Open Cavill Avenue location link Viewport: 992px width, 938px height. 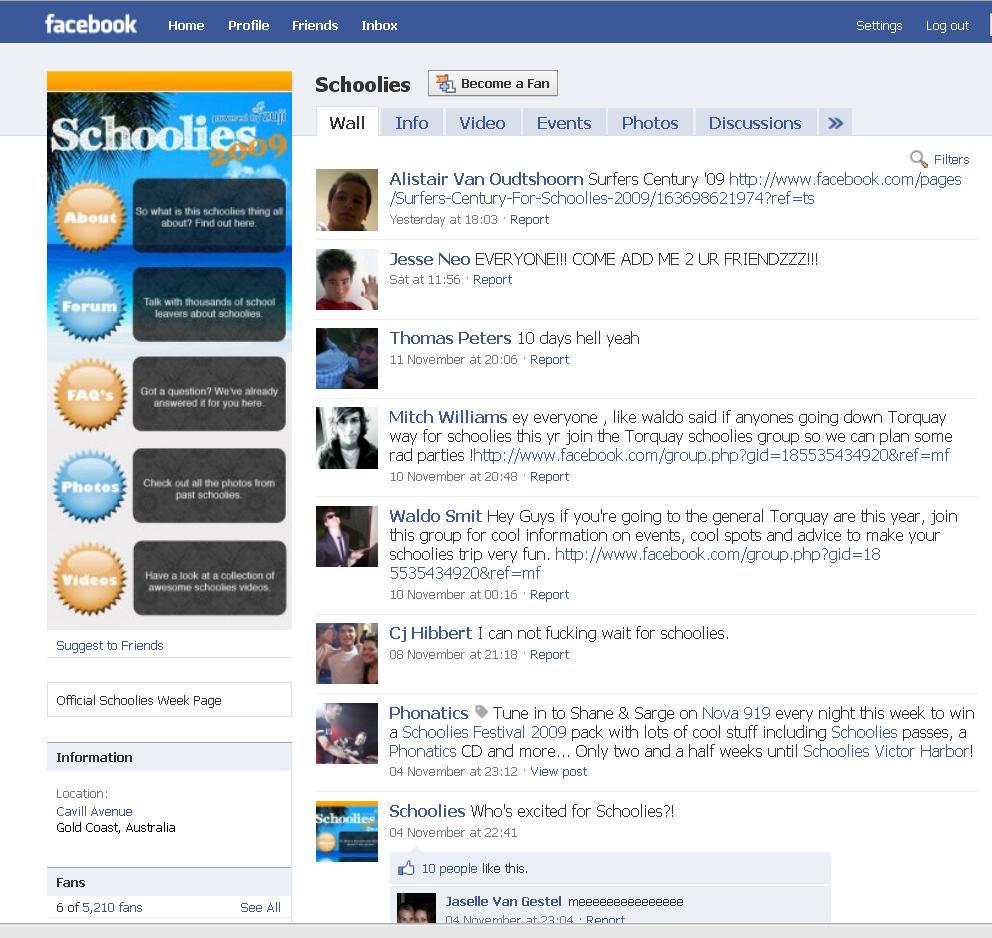94,811
